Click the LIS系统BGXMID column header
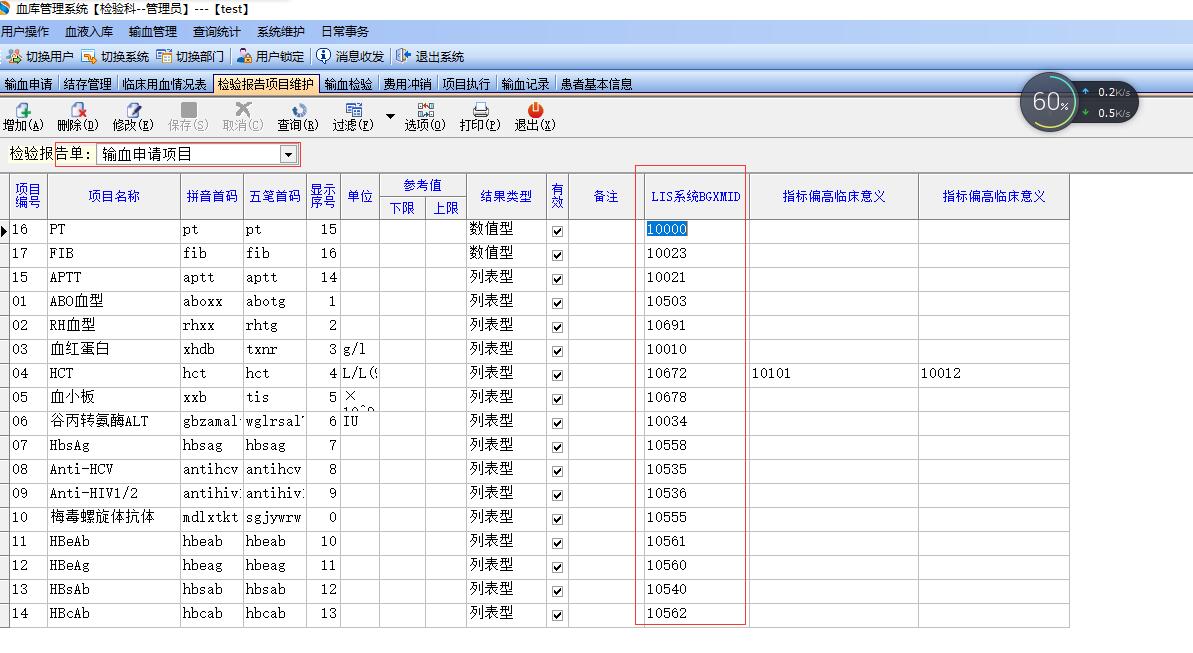 click(x=695, y=196)
